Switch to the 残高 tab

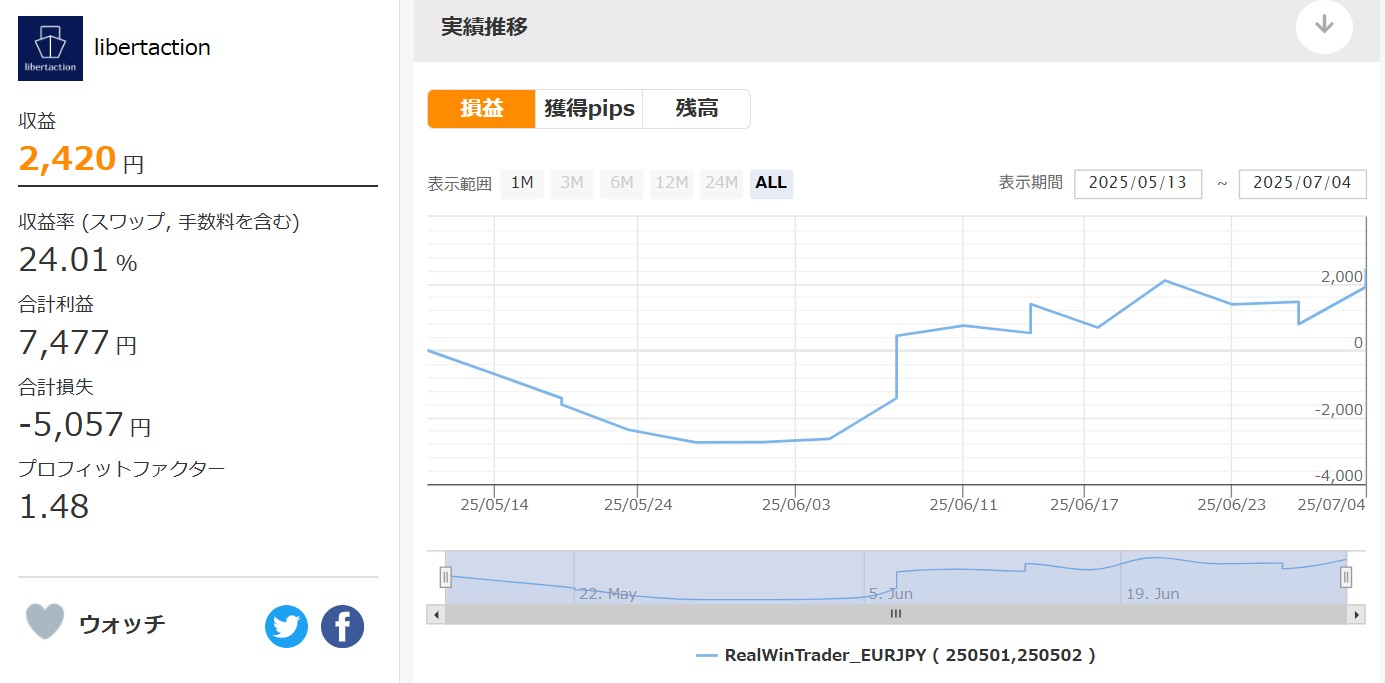(x=696, y=109)
